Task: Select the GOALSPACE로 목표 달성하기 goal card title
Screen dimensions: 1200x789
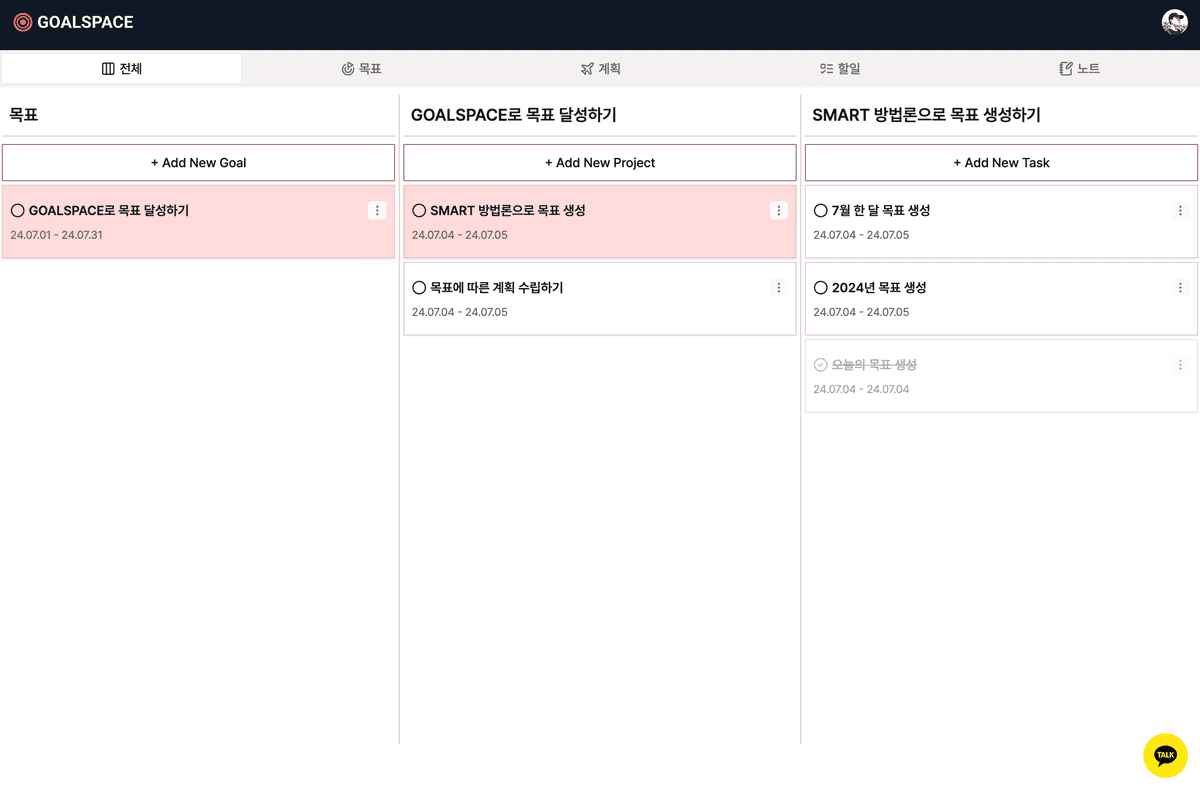Action: (109, 211)
